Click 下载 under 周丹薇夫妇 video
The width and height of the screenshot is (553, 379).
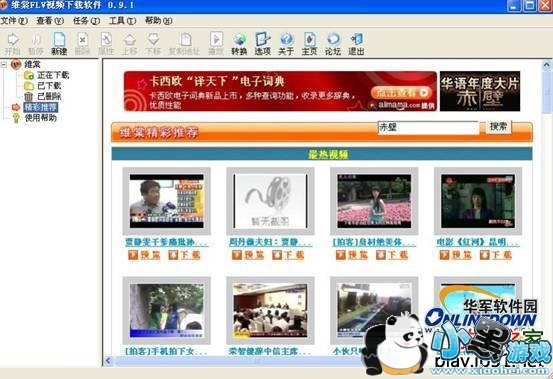(x=288, y=255)
